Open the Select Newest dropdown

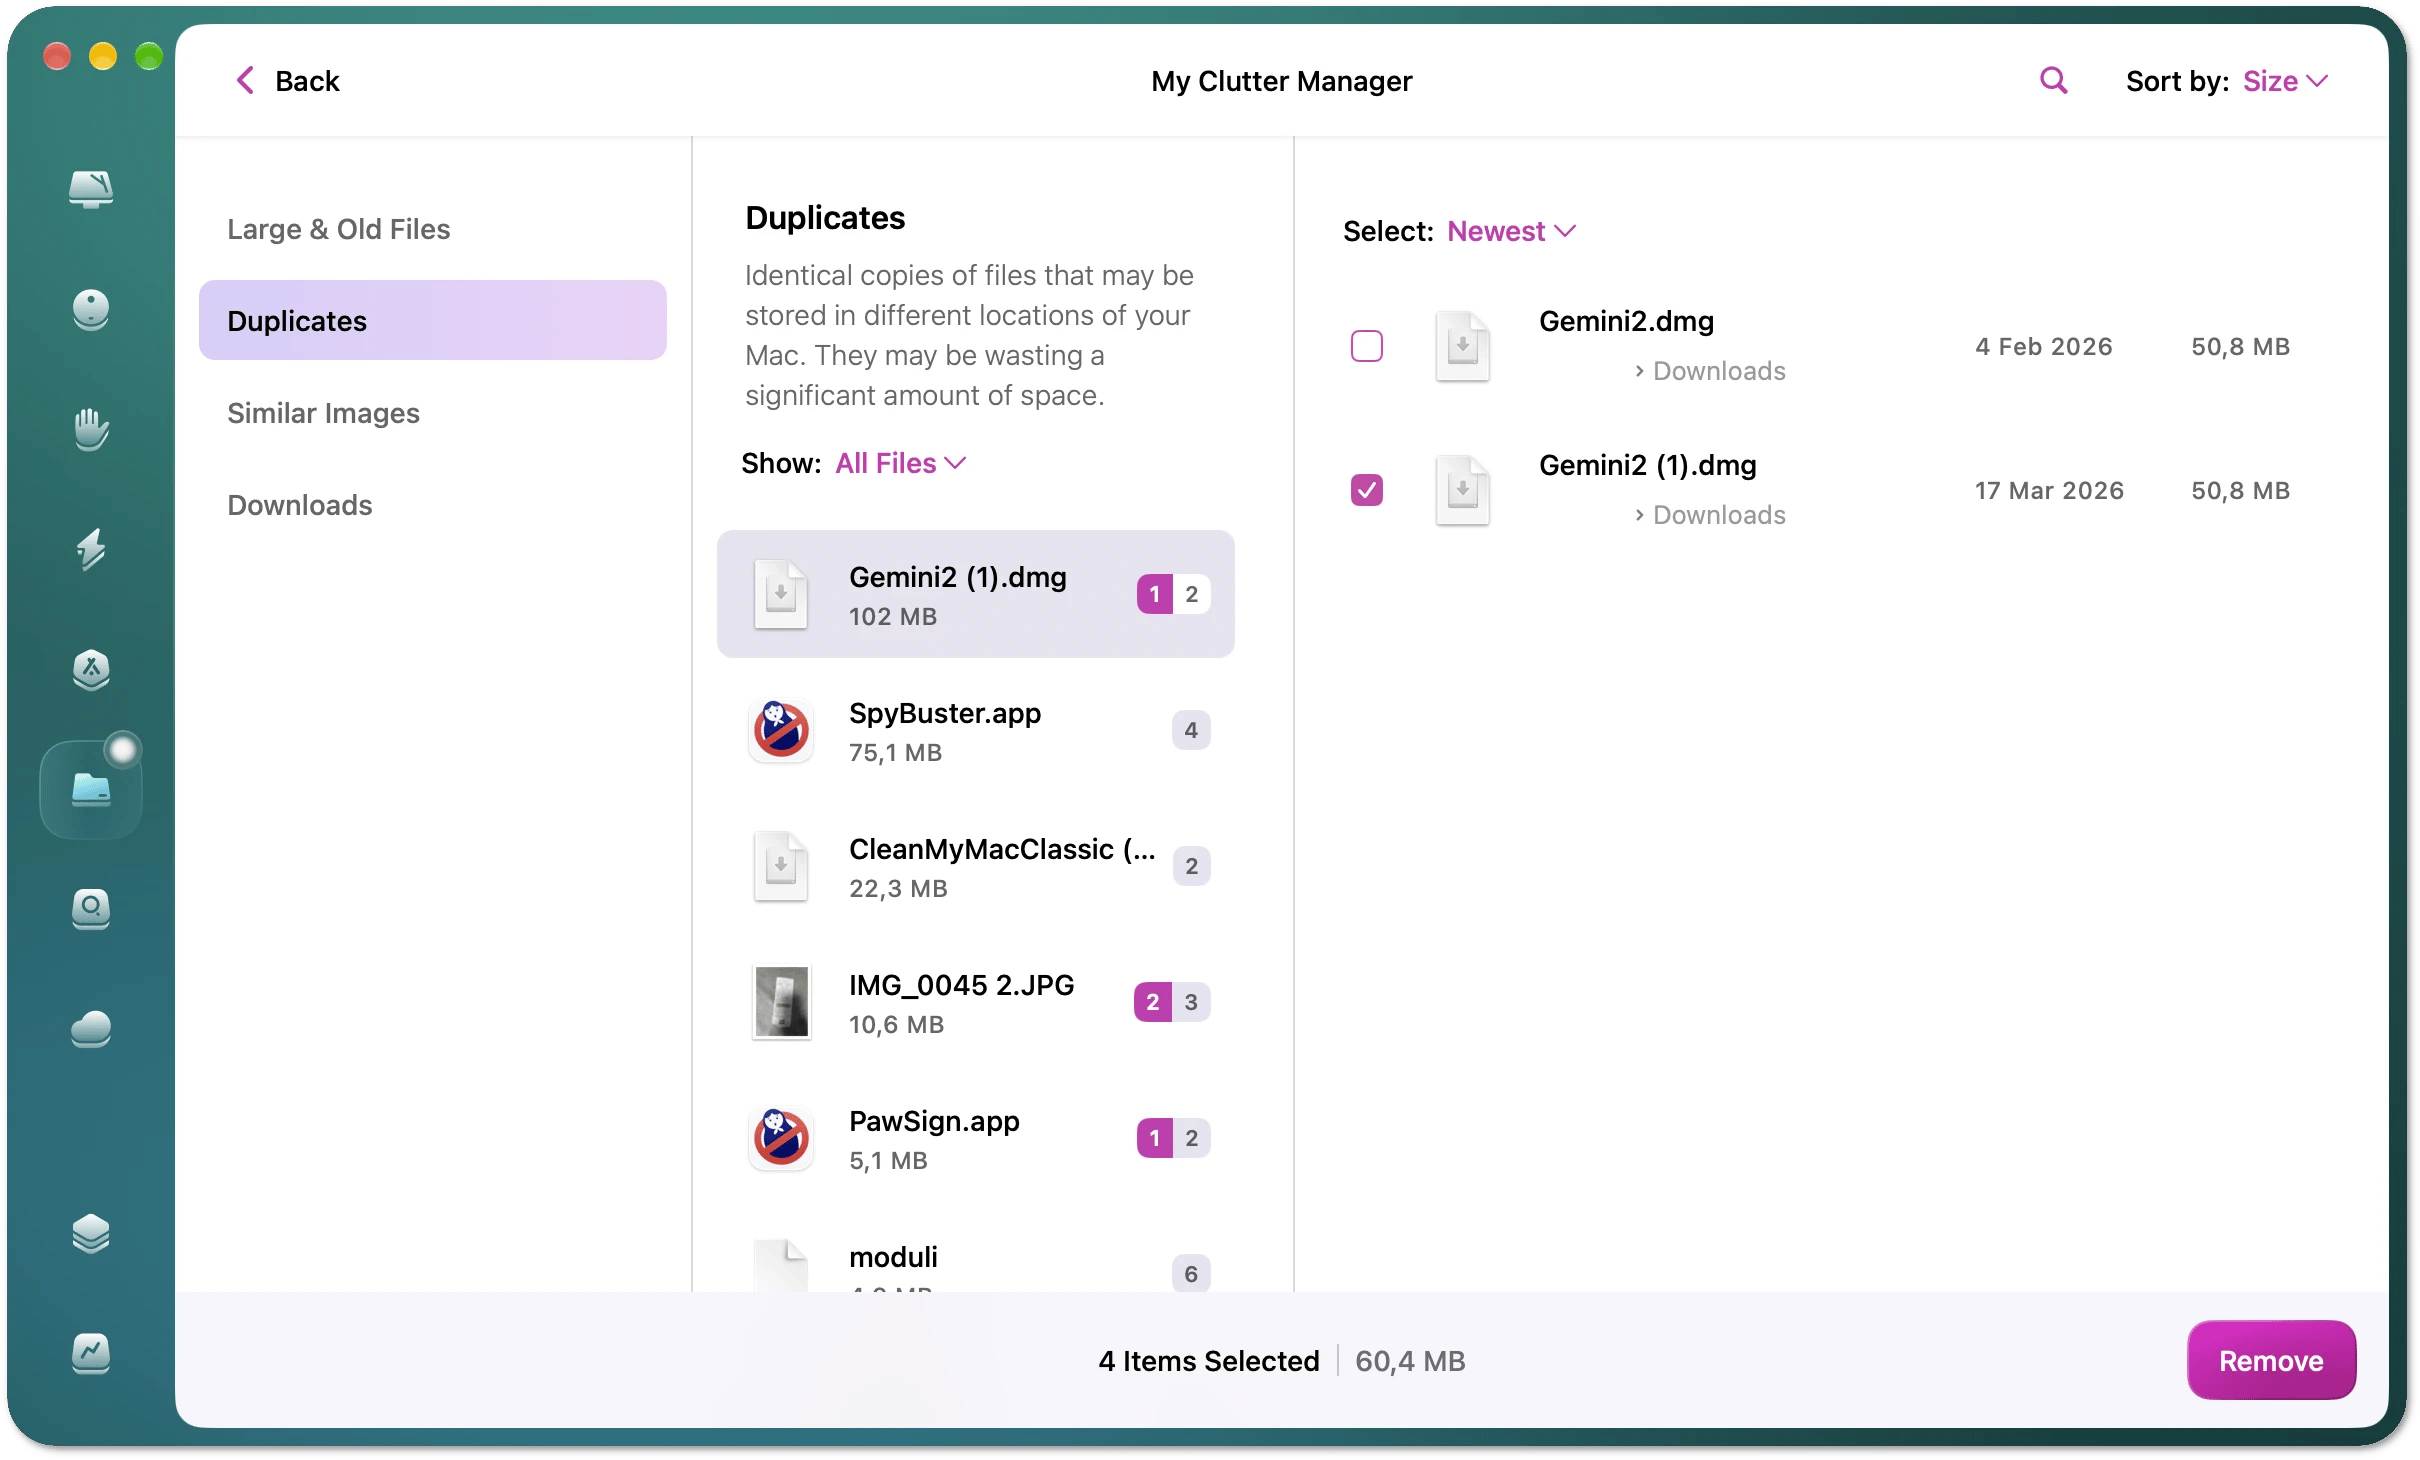point(1511,231)
